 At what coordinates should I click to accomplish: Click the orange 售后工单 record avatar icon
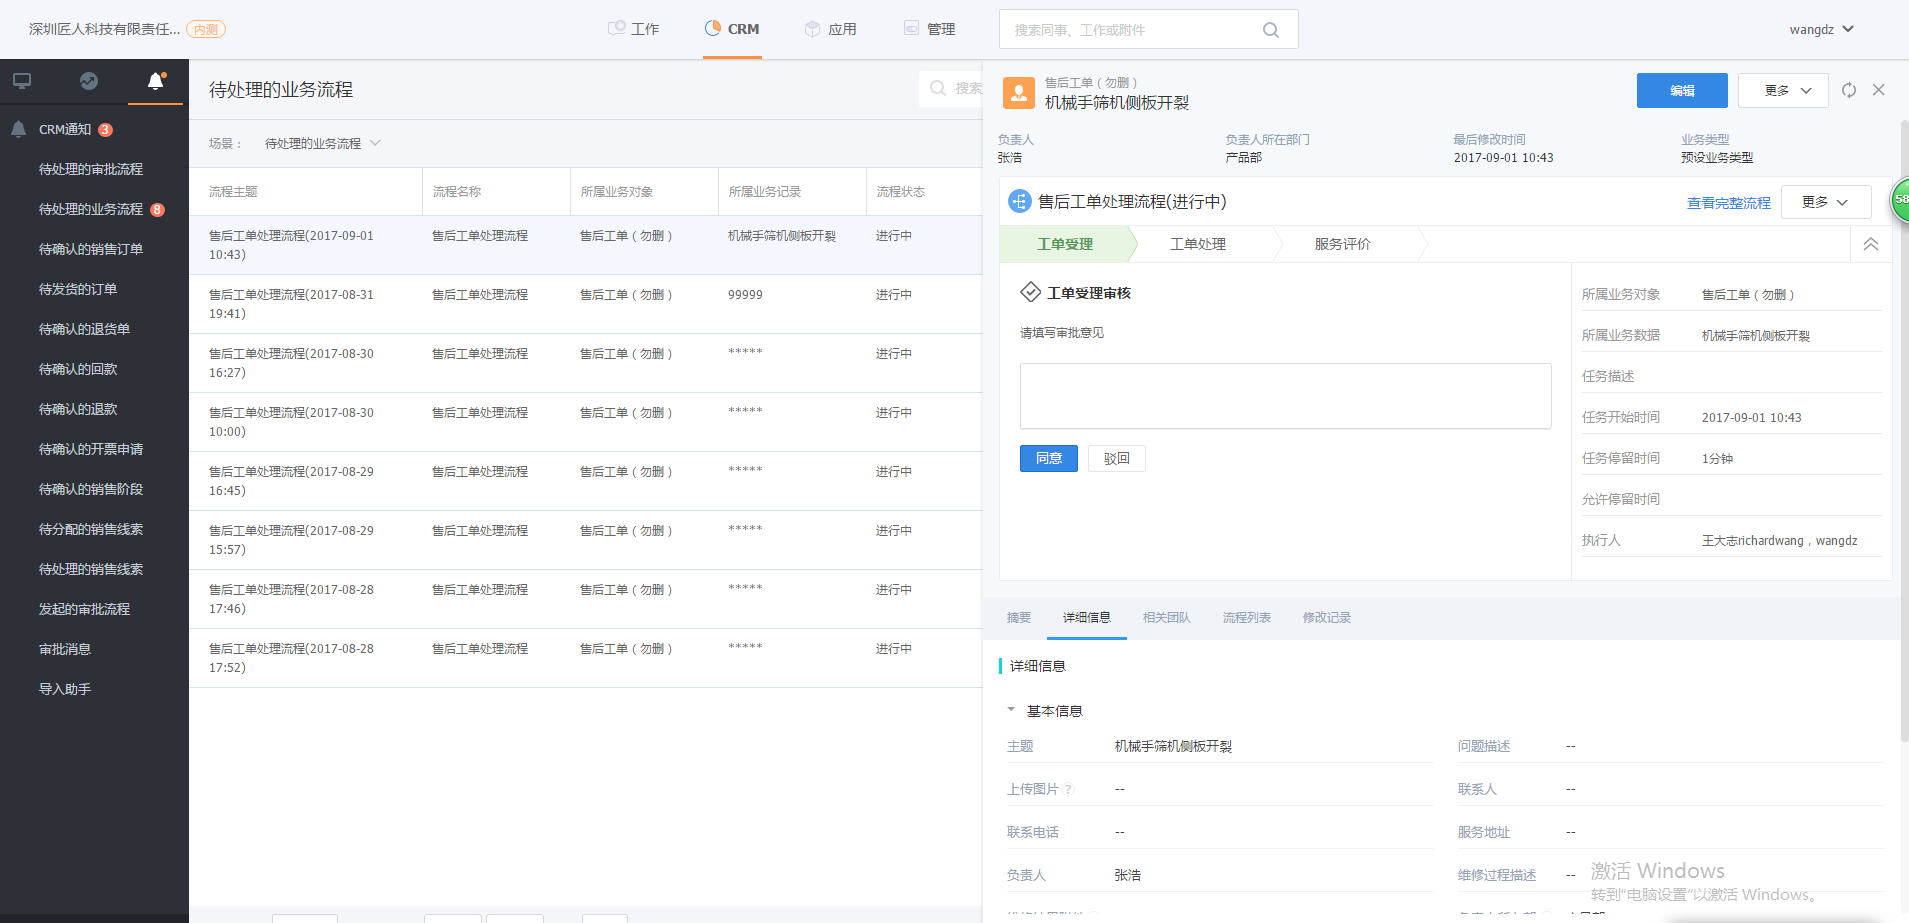[1018, 92]
